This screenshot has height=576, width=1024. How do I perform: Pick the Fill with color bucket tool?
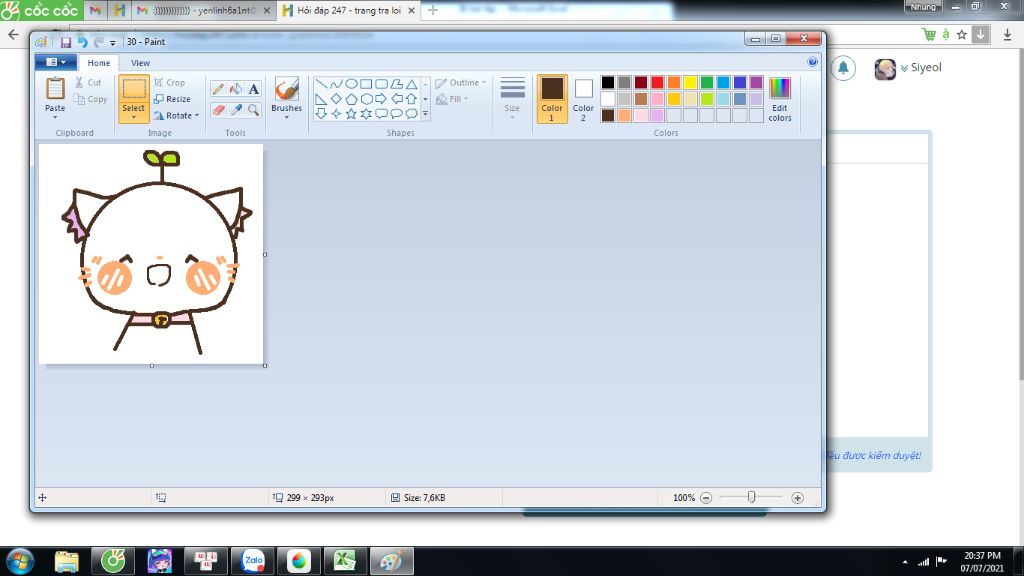tap(236, 89)
